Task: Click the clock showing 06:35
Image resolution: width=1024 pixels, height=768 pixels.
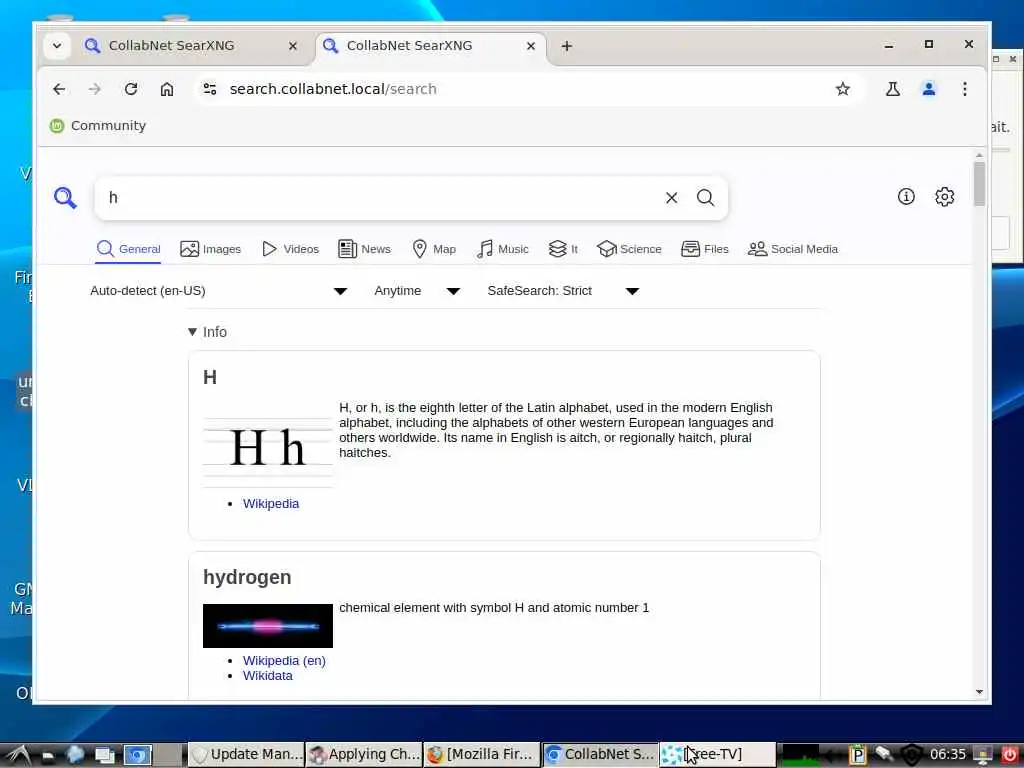Action: pyautogui.click(x=947, y=754)
